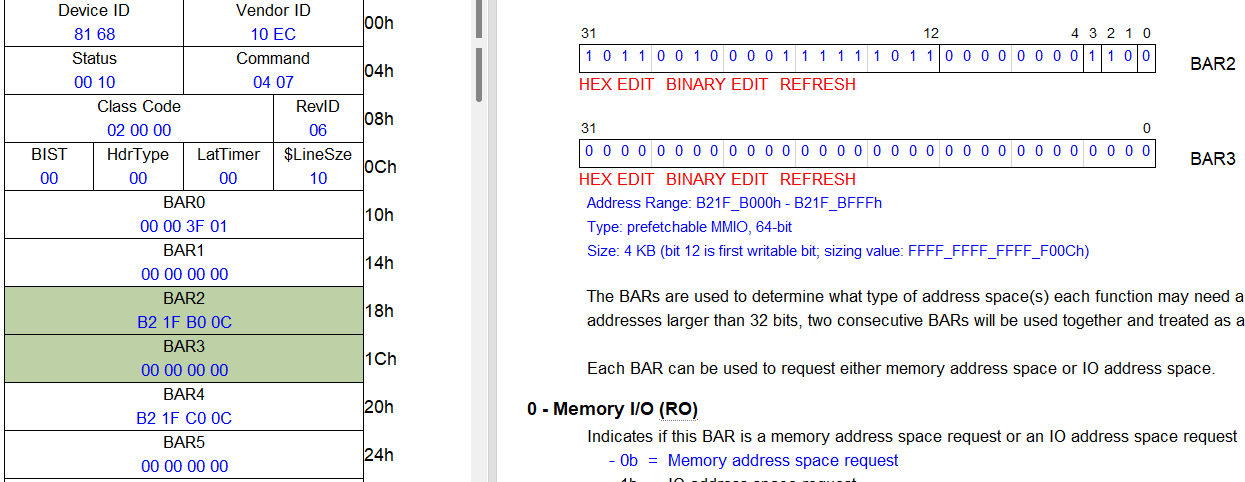
Task: Select the Vendor ID value 10 EC
Action: click(273, 34)
